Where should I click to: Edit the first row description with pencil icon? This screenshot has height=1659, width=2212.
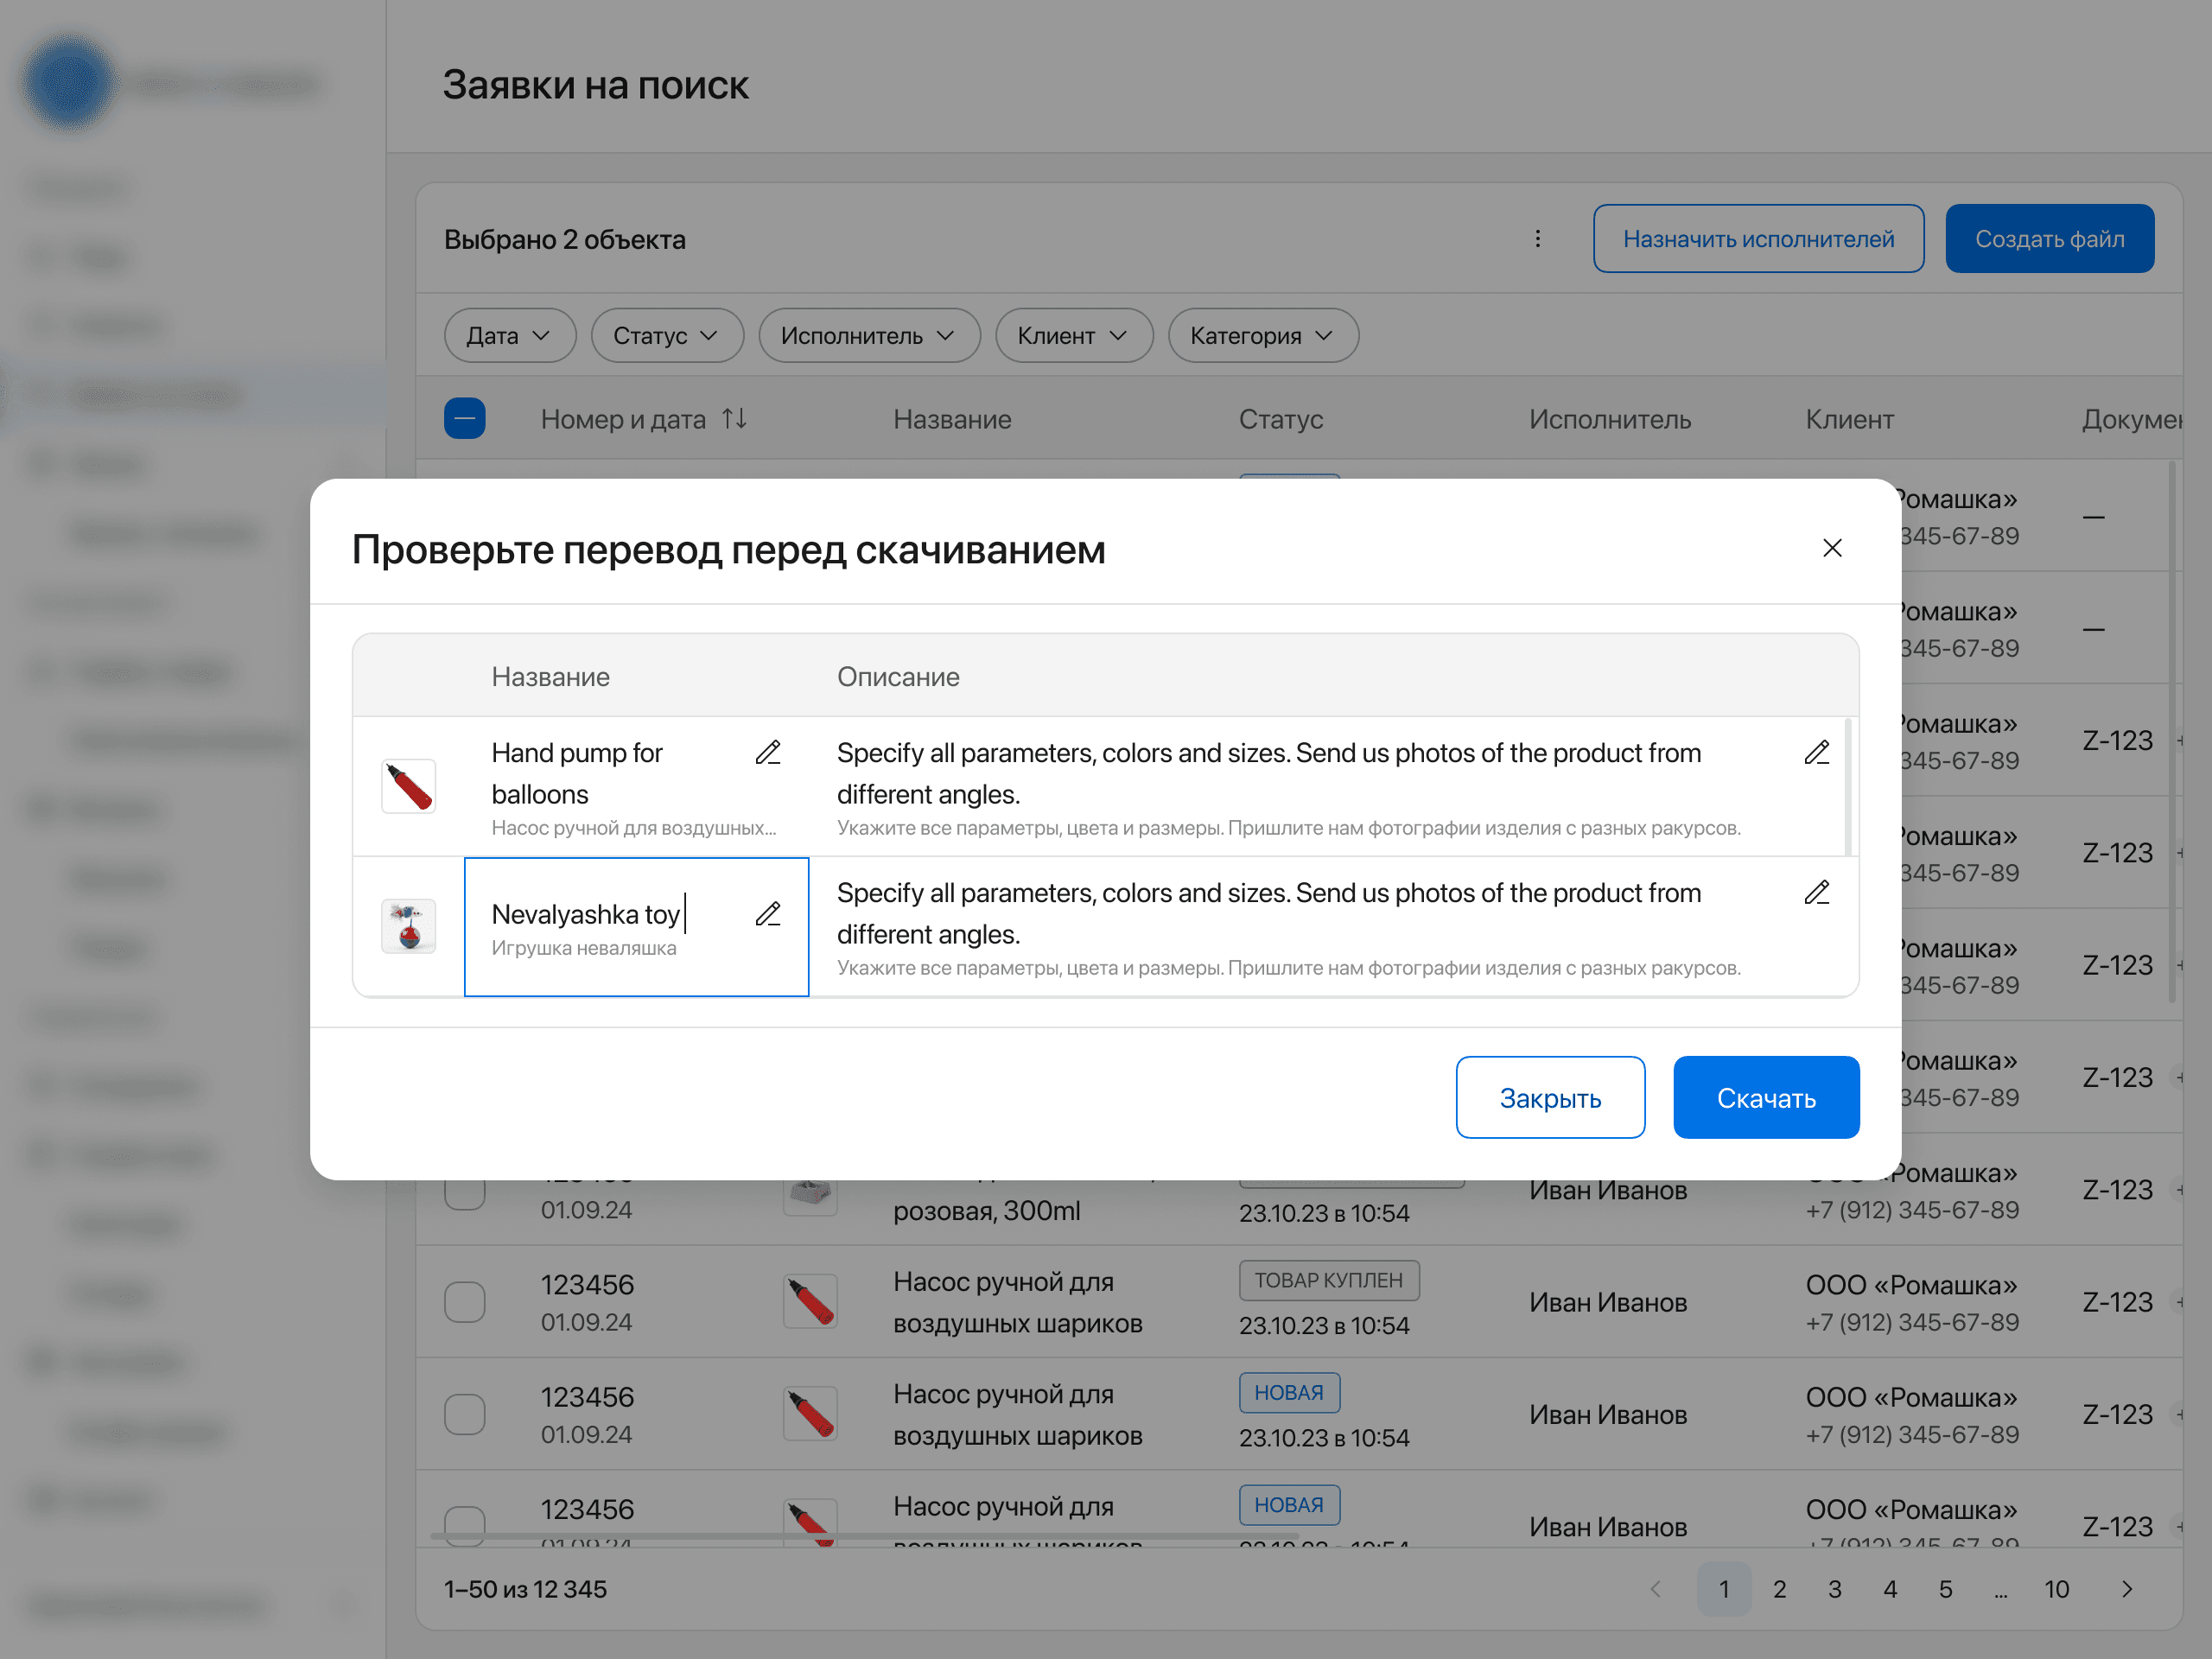click(1816, 753)
